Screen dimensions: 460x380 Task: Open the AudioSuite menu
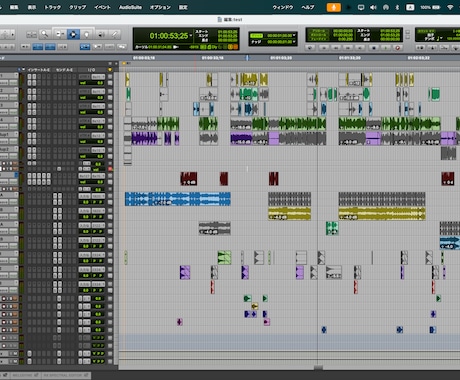click(x=130, y=7)
